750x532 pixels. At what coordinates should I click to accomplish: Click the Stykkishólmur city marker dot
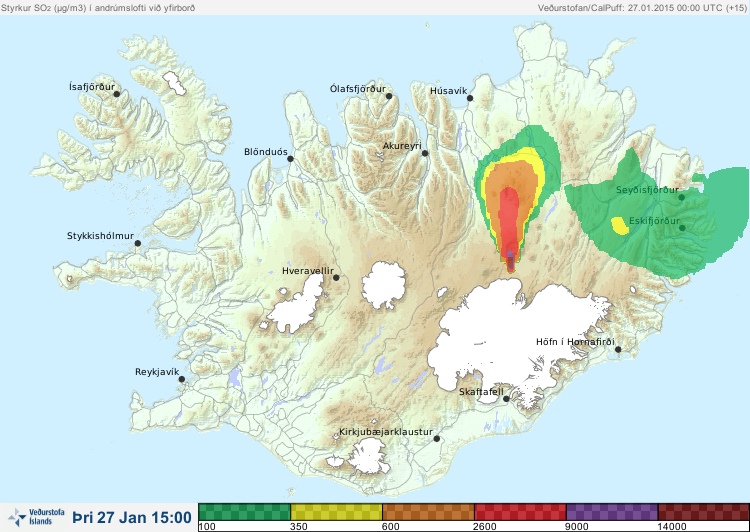click(138, 244)
